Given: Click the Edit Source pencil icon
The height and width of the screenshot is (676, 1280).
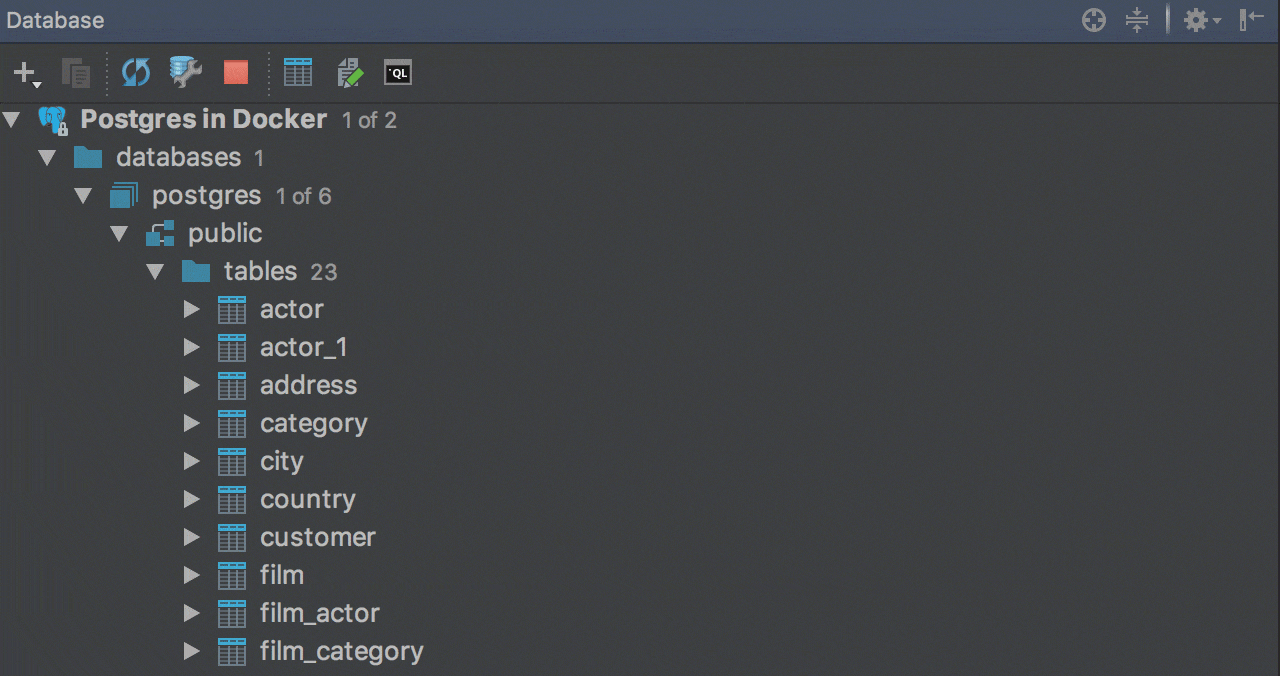Looking at the screenshot, I should [x=350, y=72].
